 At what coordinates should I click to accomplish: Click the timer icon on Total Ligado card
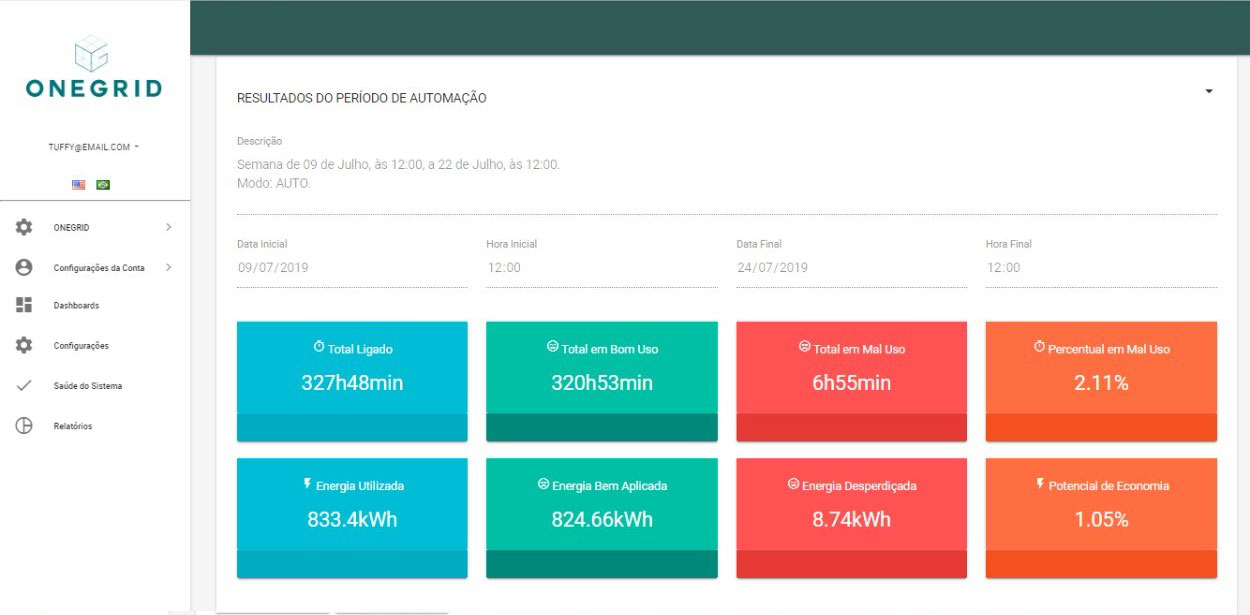319,346
